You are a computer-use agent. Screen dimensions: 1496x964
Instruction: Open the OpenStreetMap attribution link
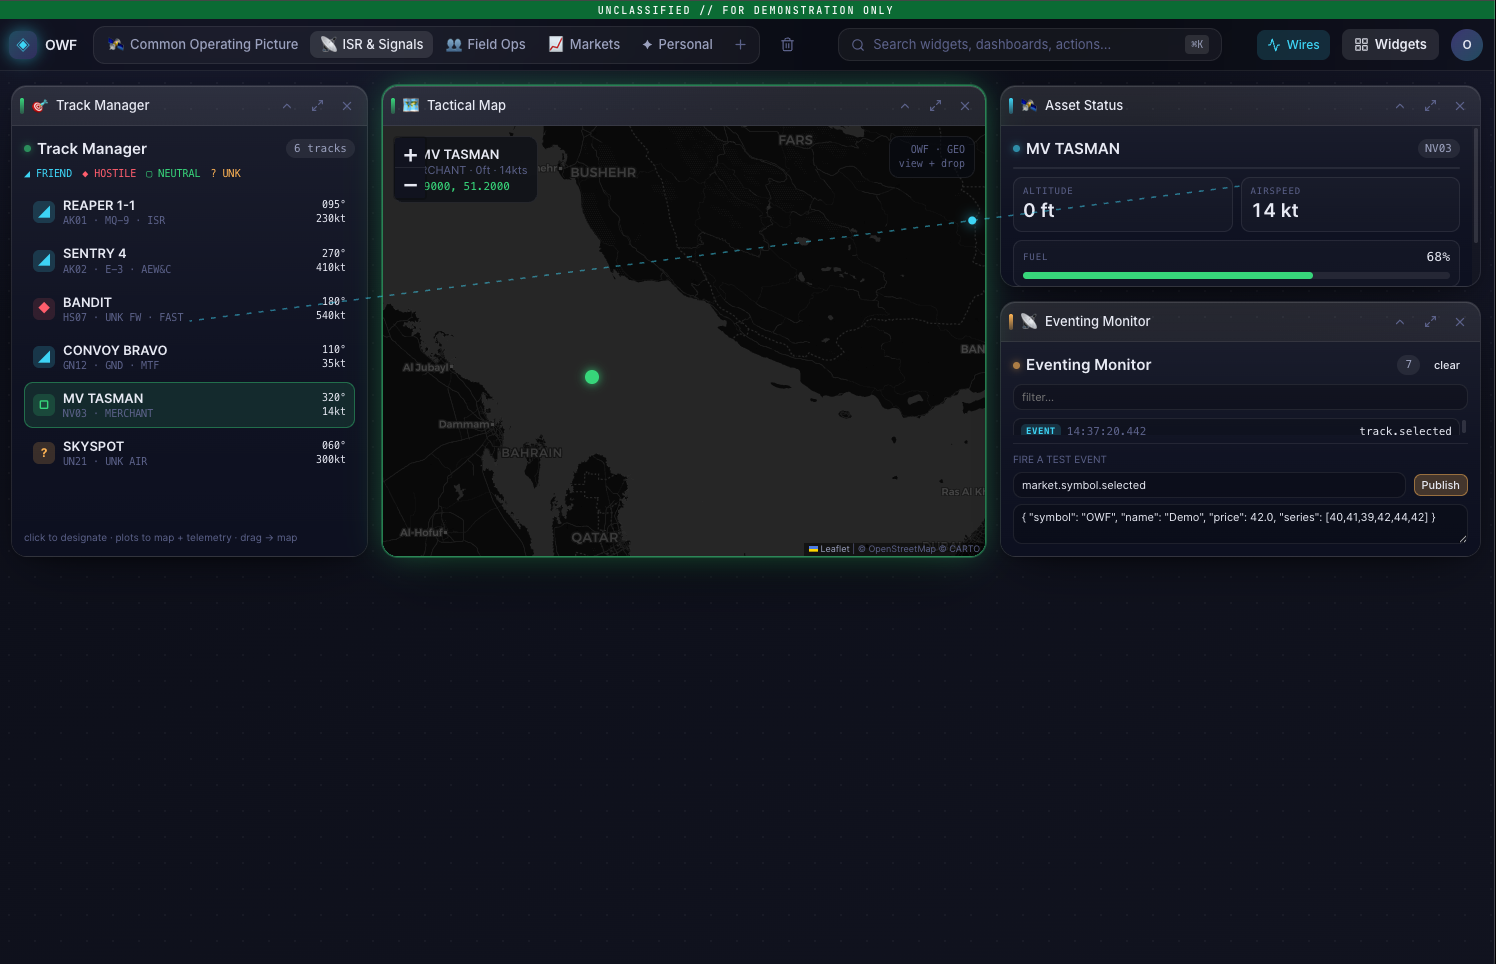[x=901, y=549]
